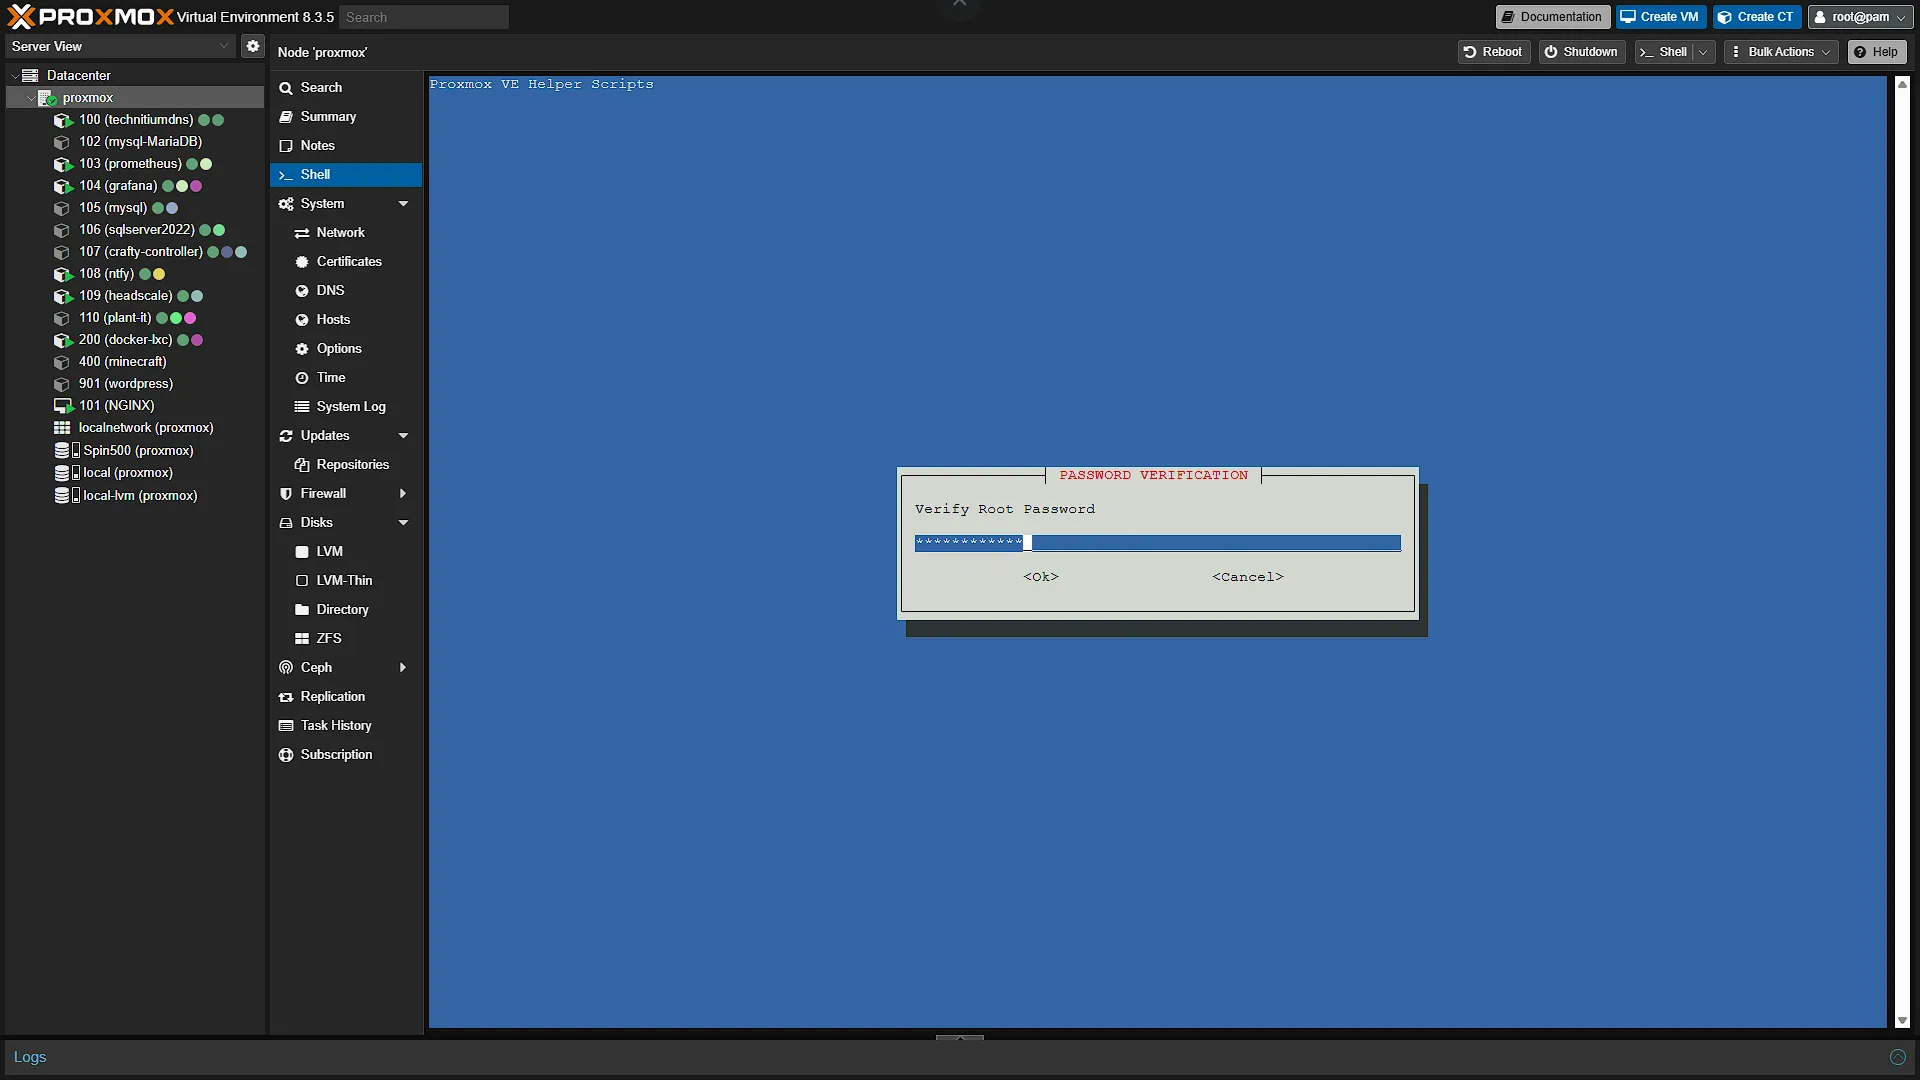Screen dimensions: 1920x1080
Task: Collapse the System menu section arrow
Action: click(404, 204)
